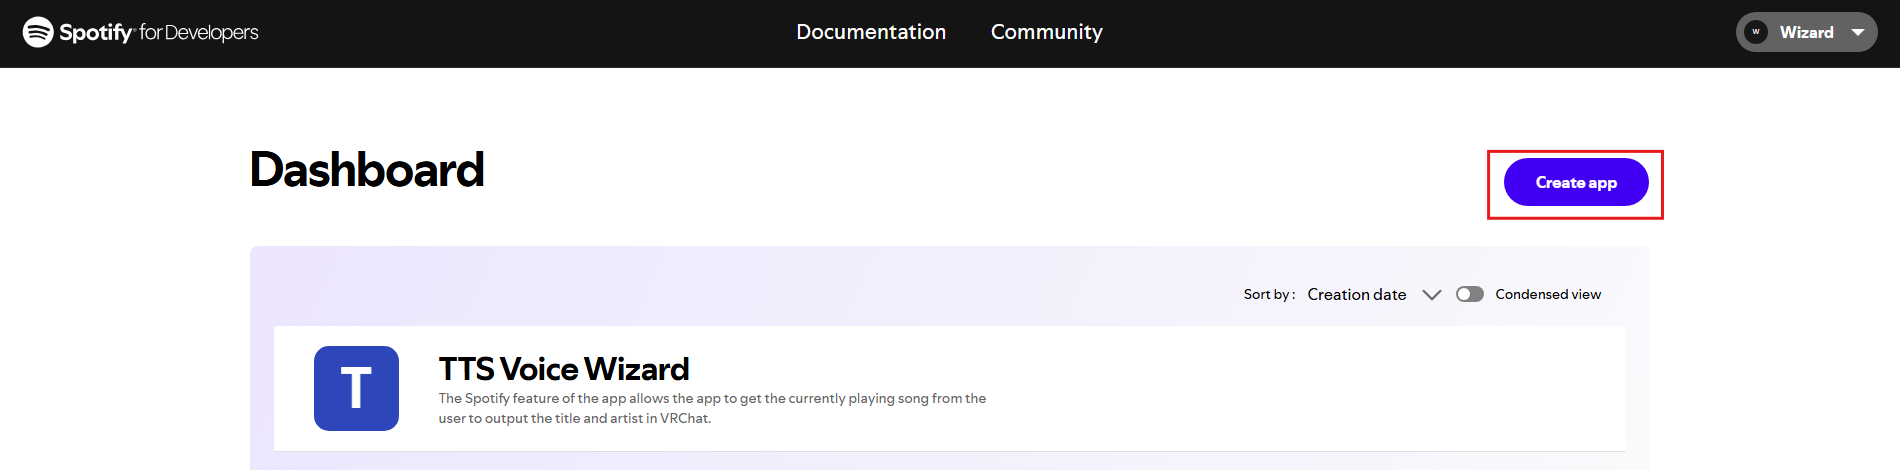Viewport: 1900px width, 470px height.
Task: Open the Creation date sort dropdown
Action: [x=1357, y=294]
